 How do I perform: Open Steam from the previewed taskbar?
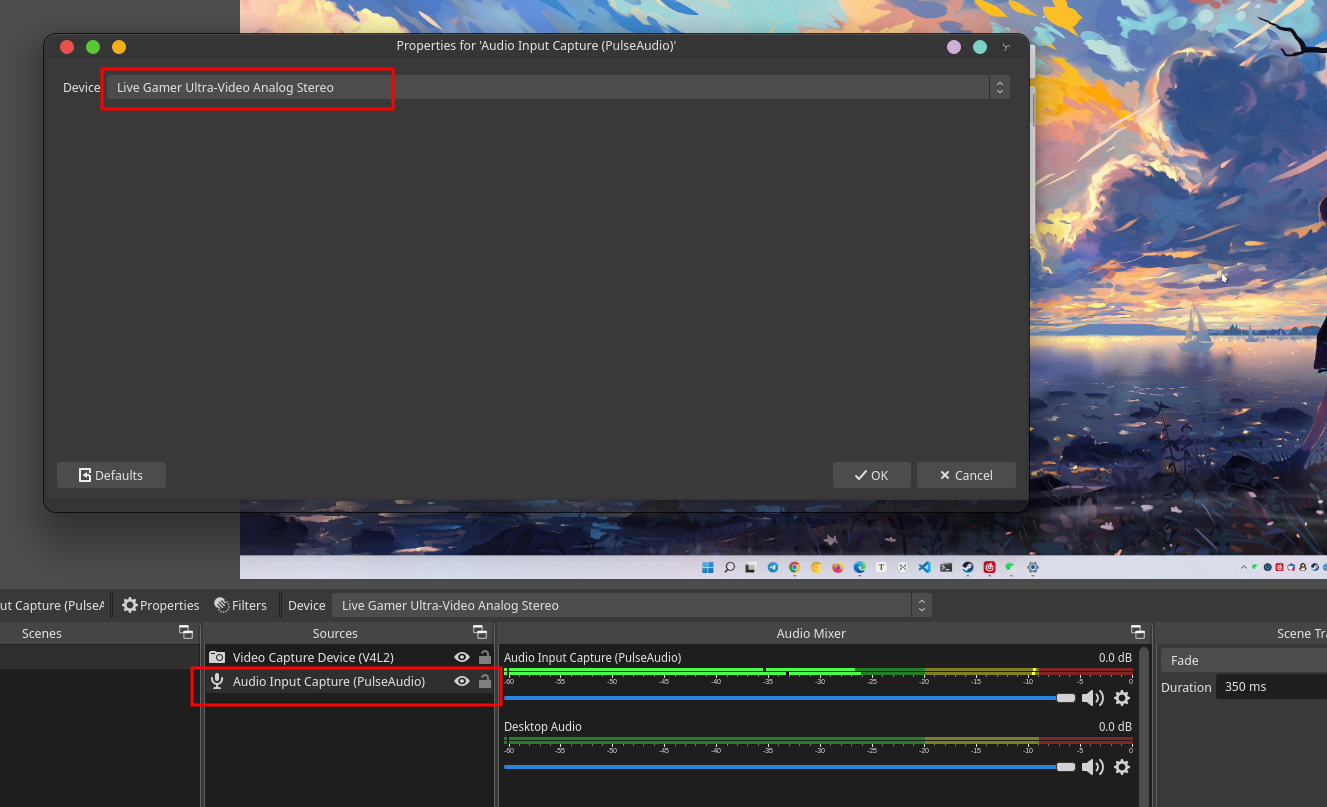pos(968,567)
